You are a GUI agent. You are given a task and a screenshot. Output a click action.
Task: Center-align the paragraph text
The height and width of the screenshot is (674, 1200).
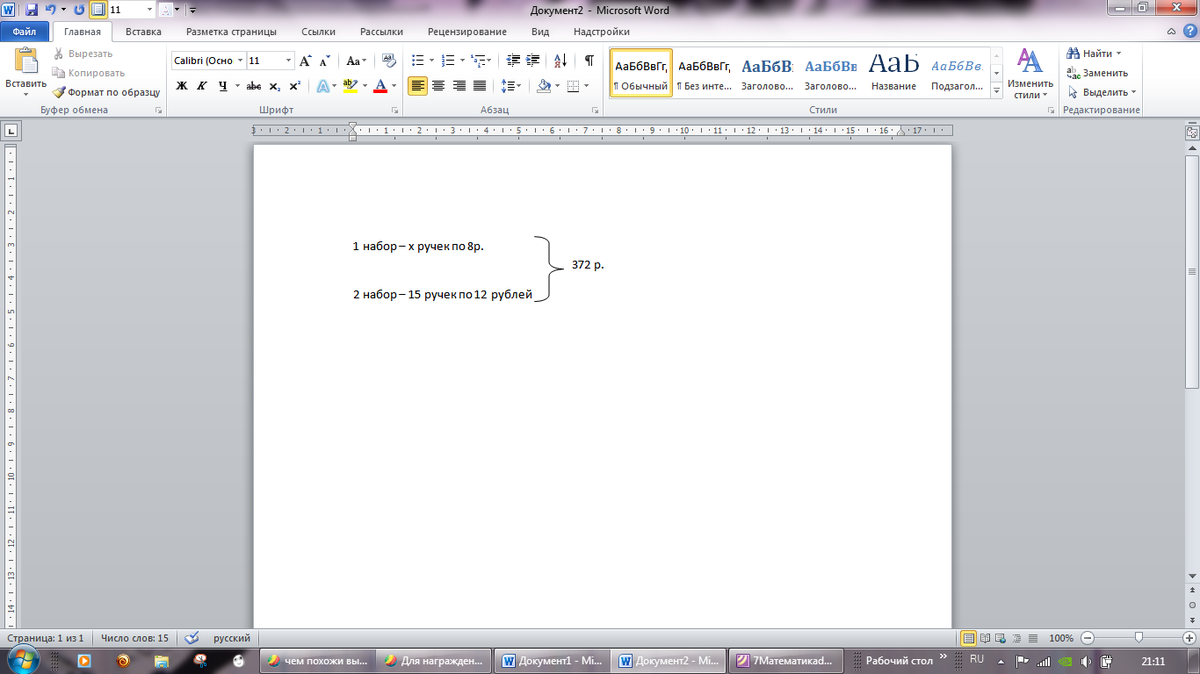point(438,86)
